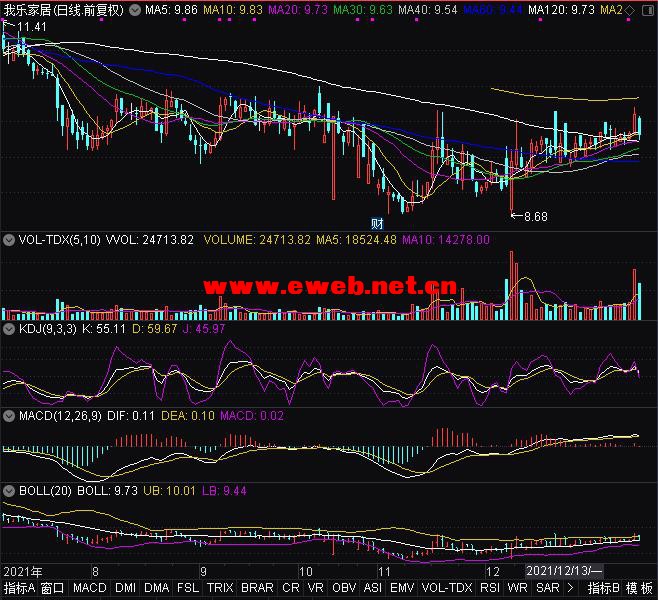Open the KDJ panel dropdown arrow
The height and width of the screenshot is (600, 658).
coord(9,328)
